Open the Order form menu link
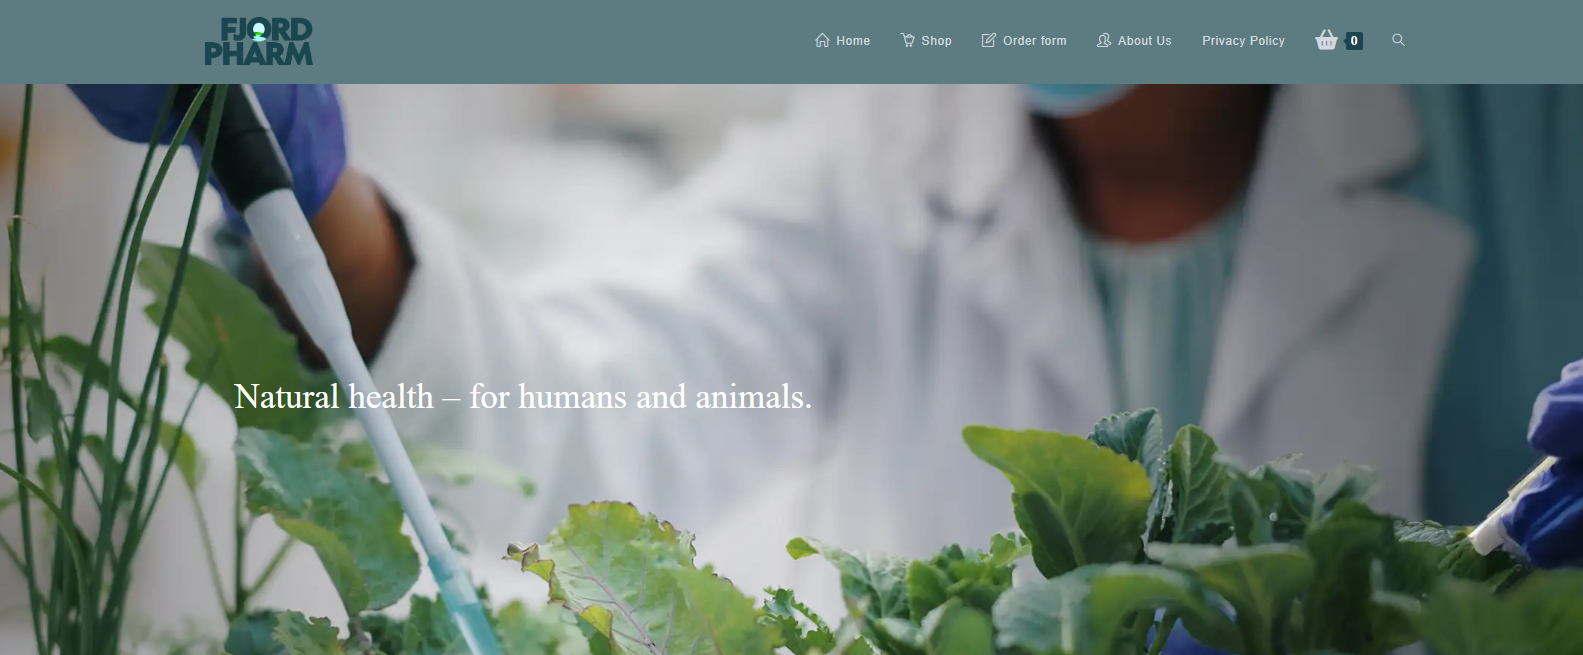 coord(1035,41)
